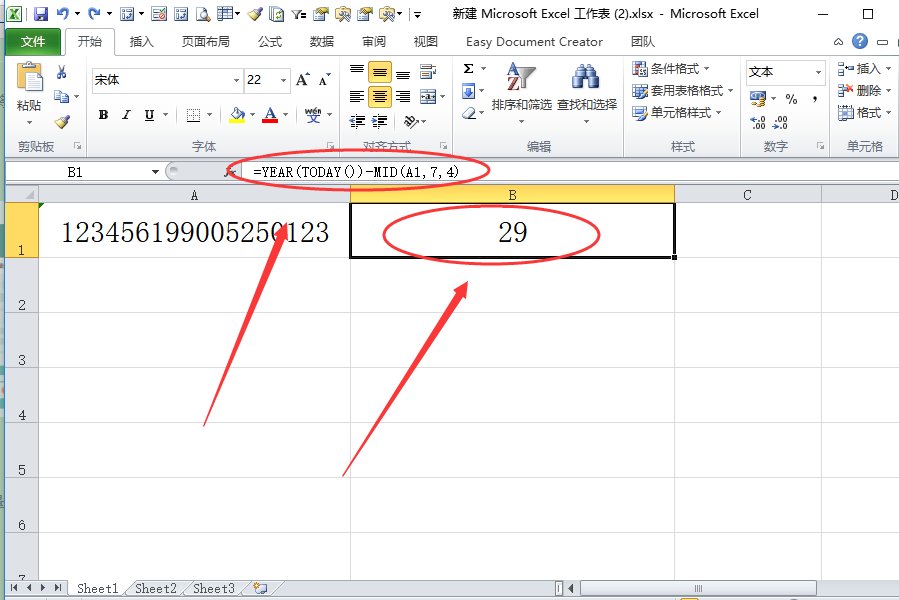The image size is (899, 600).
Task: Click the merge and center icon
Action: coord(428,97)
